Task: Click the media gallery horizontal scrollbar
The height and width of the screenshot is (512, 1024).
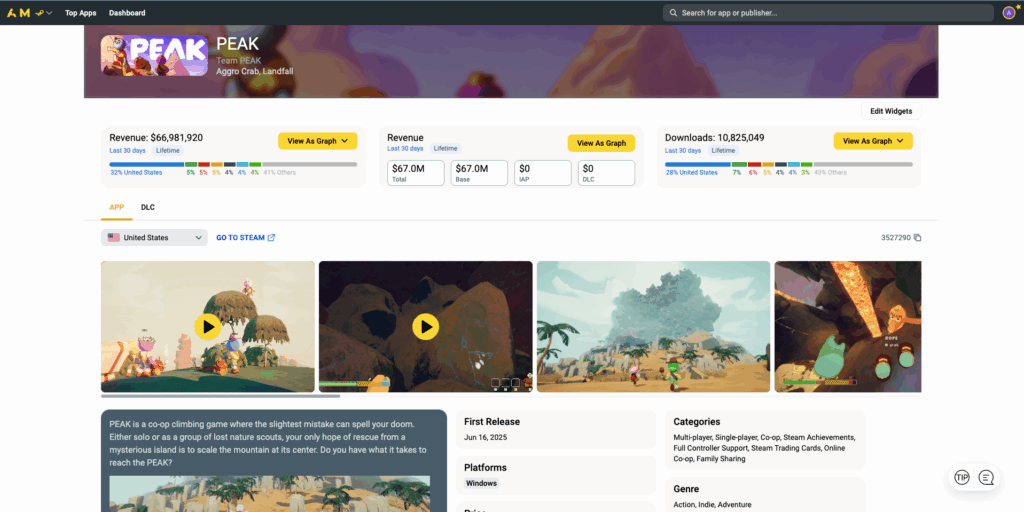Action: point(220,396)
